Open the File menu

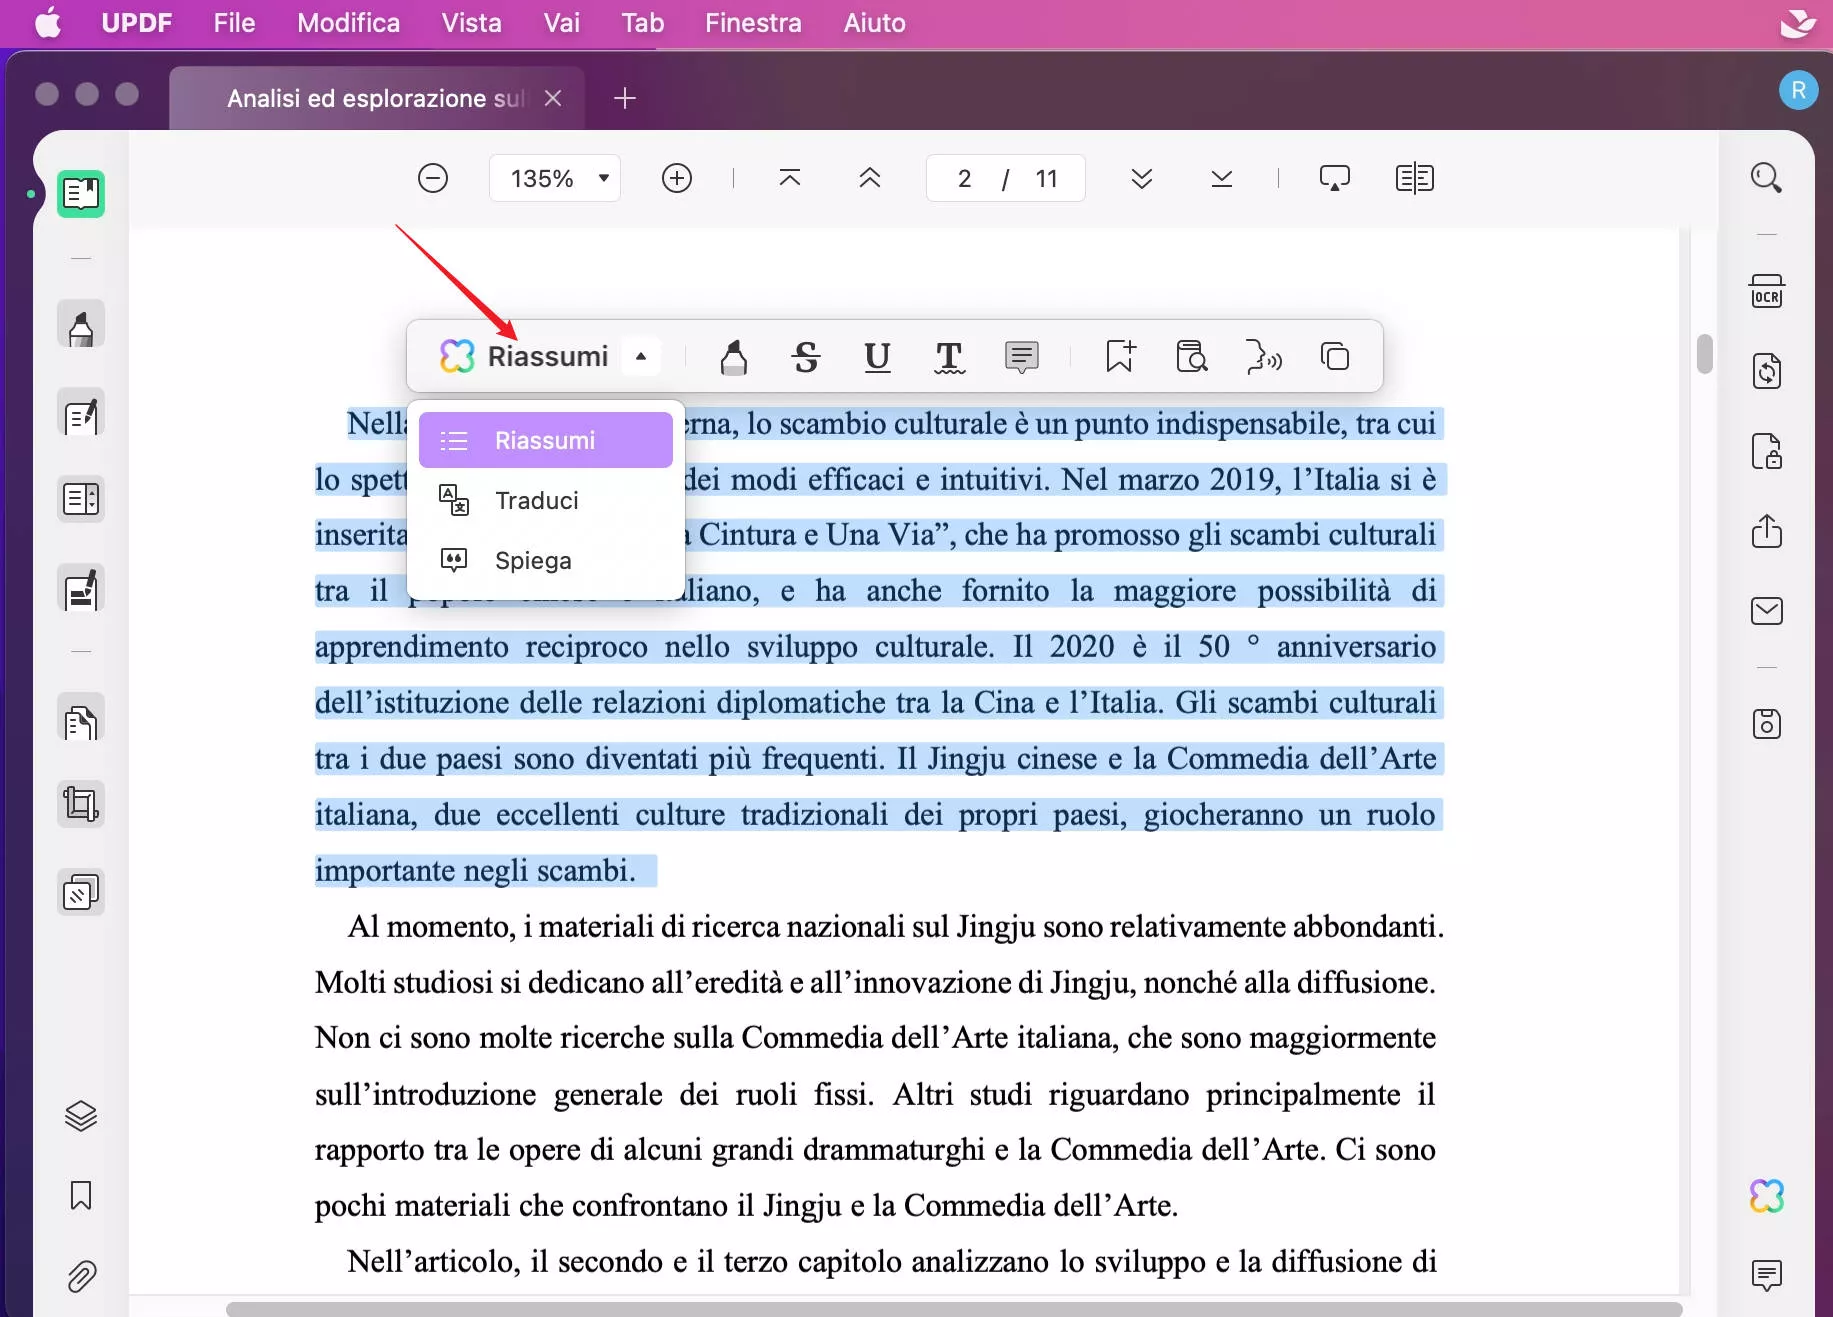[x=234, y=23]
